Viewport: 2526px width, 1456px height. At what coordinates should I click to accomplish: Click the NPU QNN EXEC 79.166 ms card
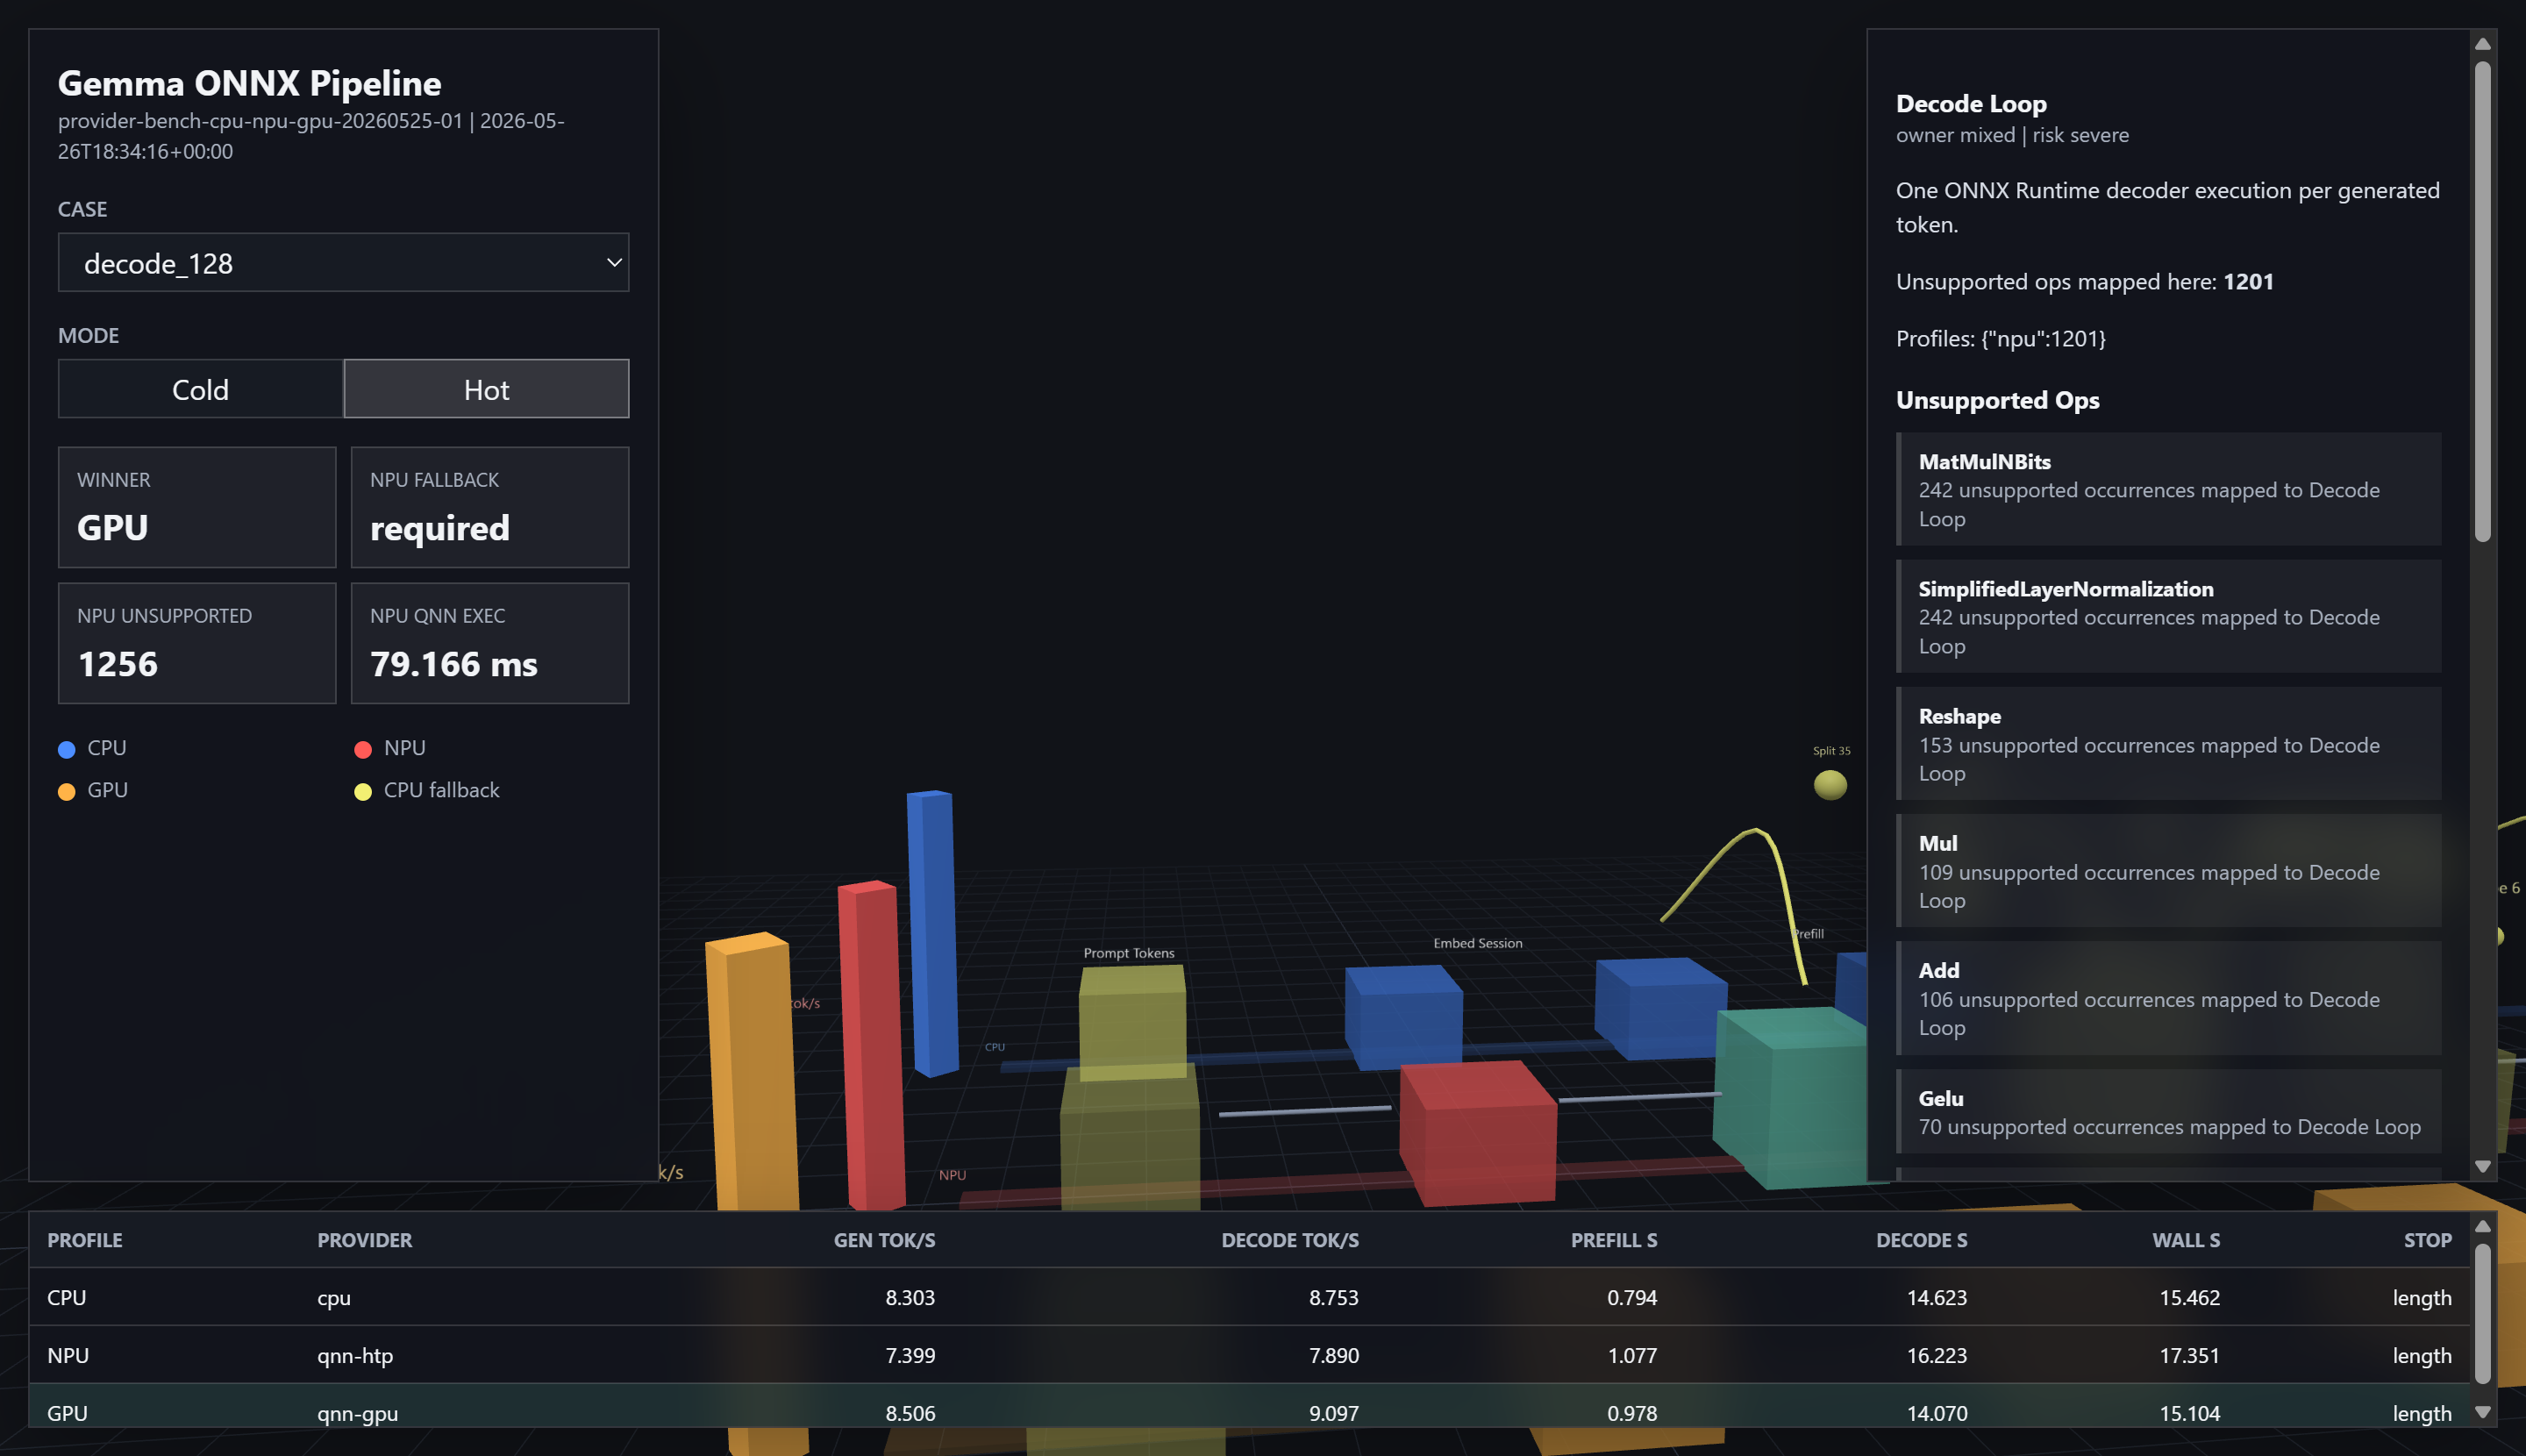[490, 643]
